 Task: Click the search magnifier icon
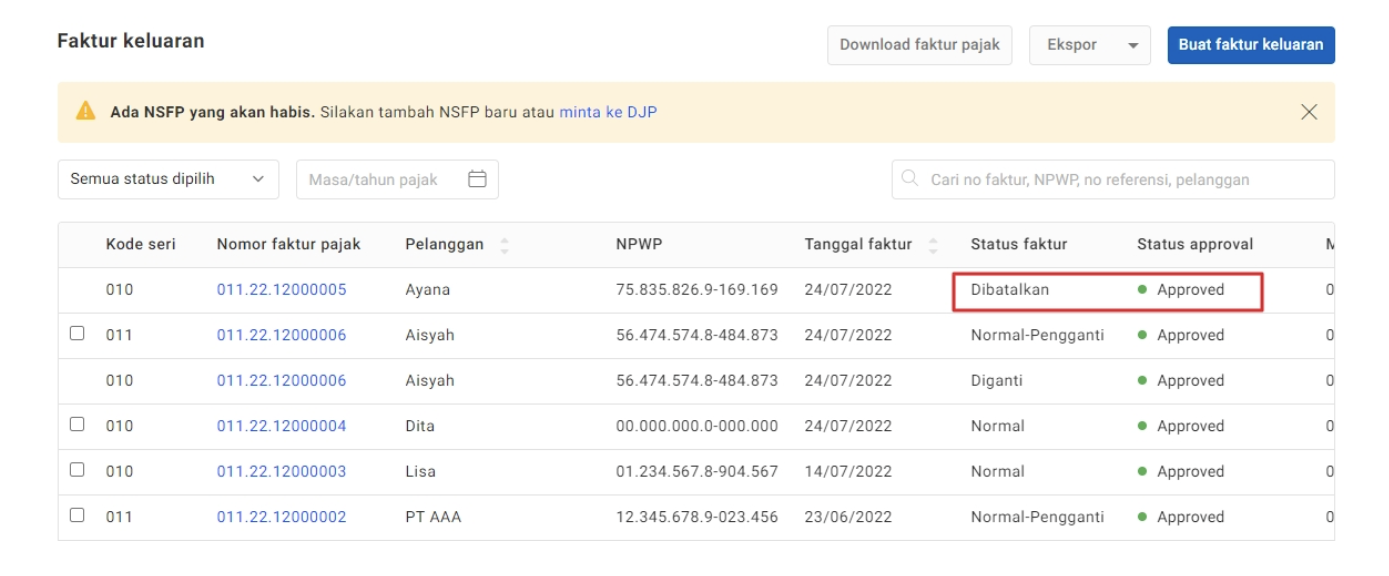pyautogui.click(x=910, y=180)
